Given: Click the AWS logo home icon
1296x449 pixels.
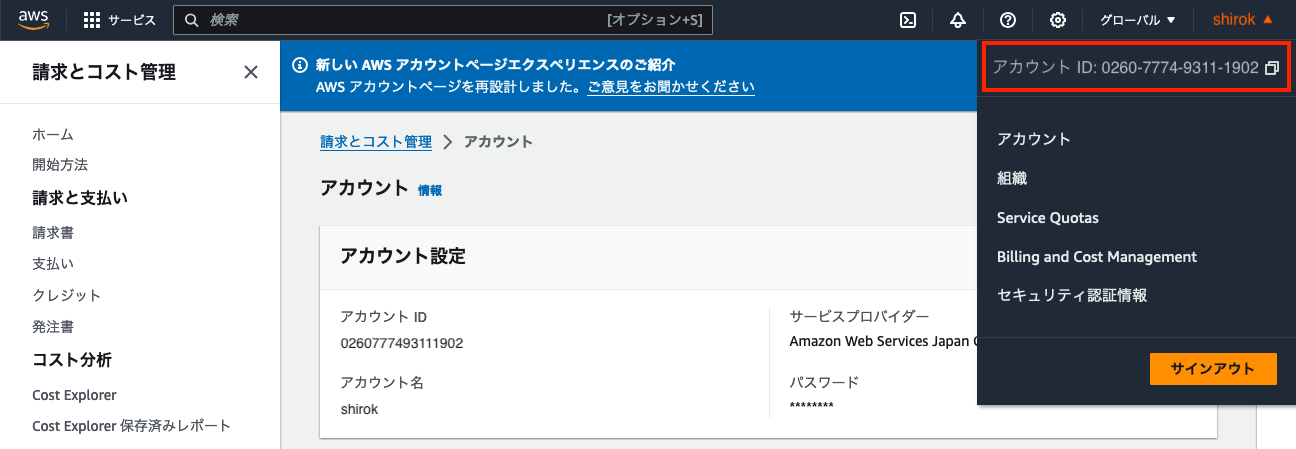Looking at the screenshot, I should point(35,19).
